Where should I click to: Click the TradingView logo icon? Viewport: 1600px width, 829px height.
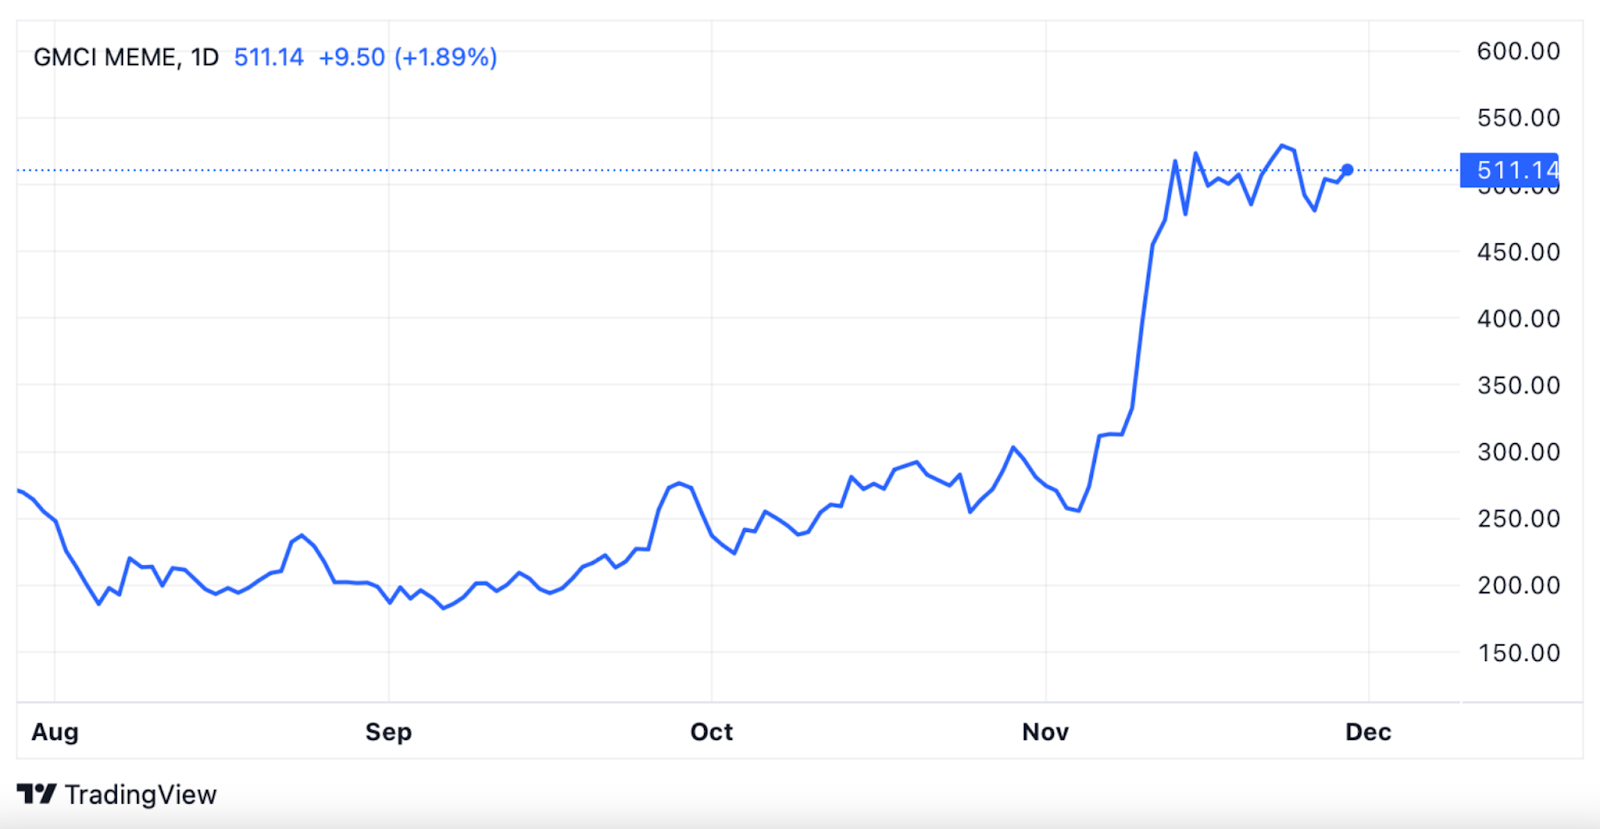click(x=37, y=794)
